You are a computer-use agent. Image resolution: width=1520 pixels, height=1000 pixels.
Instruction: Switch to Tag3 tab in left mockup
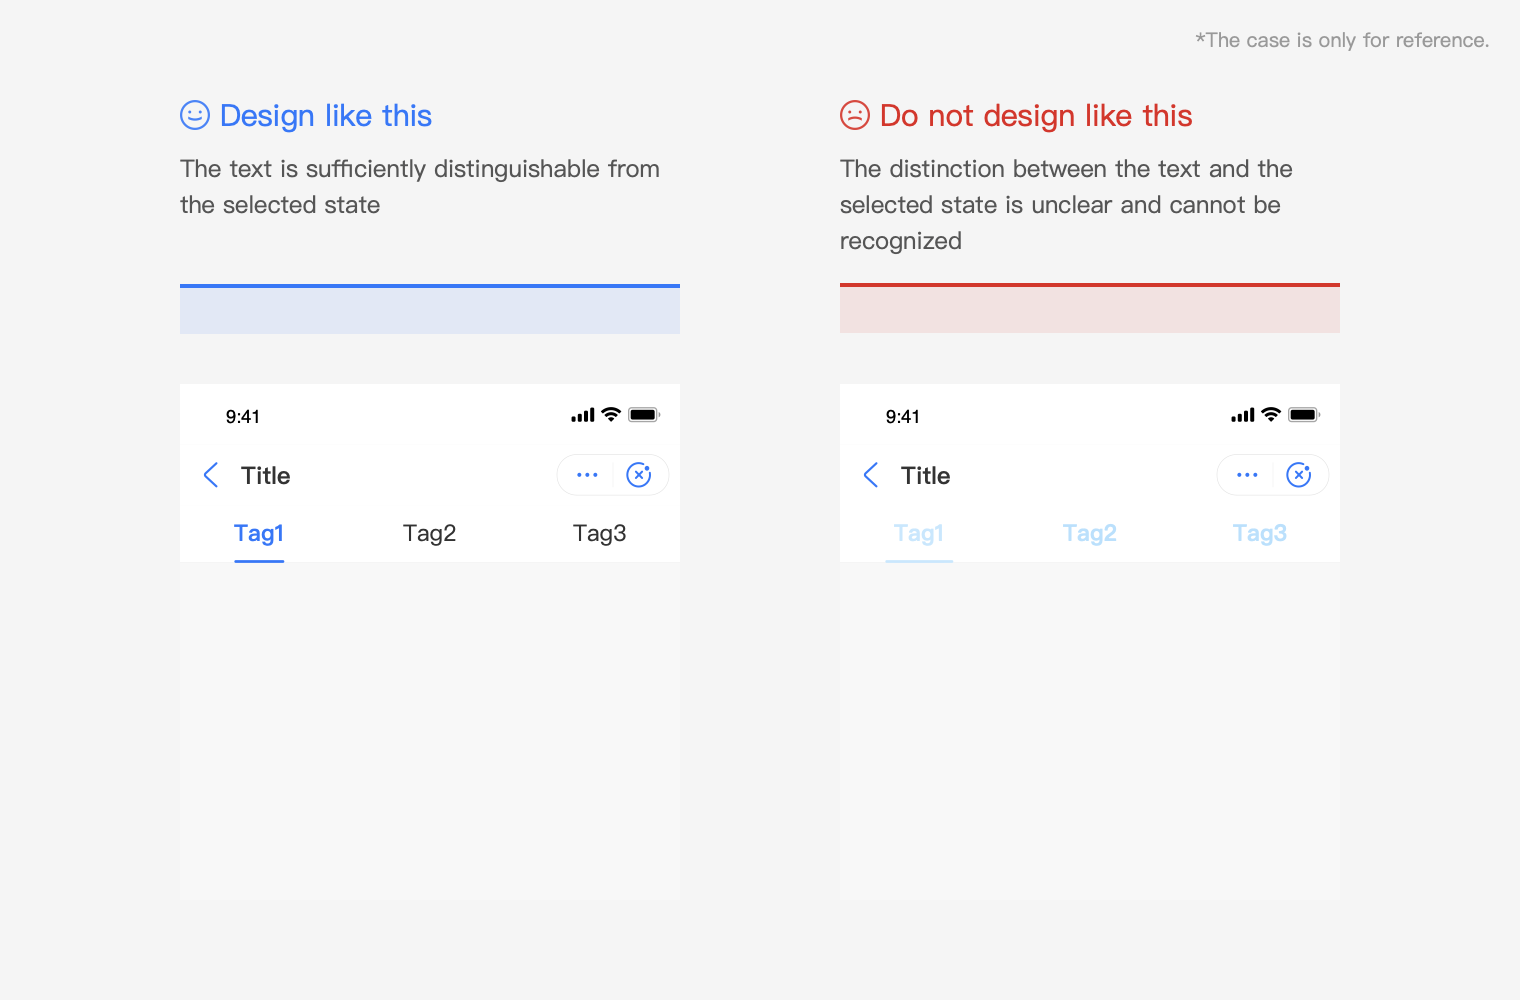pos(599,534)
